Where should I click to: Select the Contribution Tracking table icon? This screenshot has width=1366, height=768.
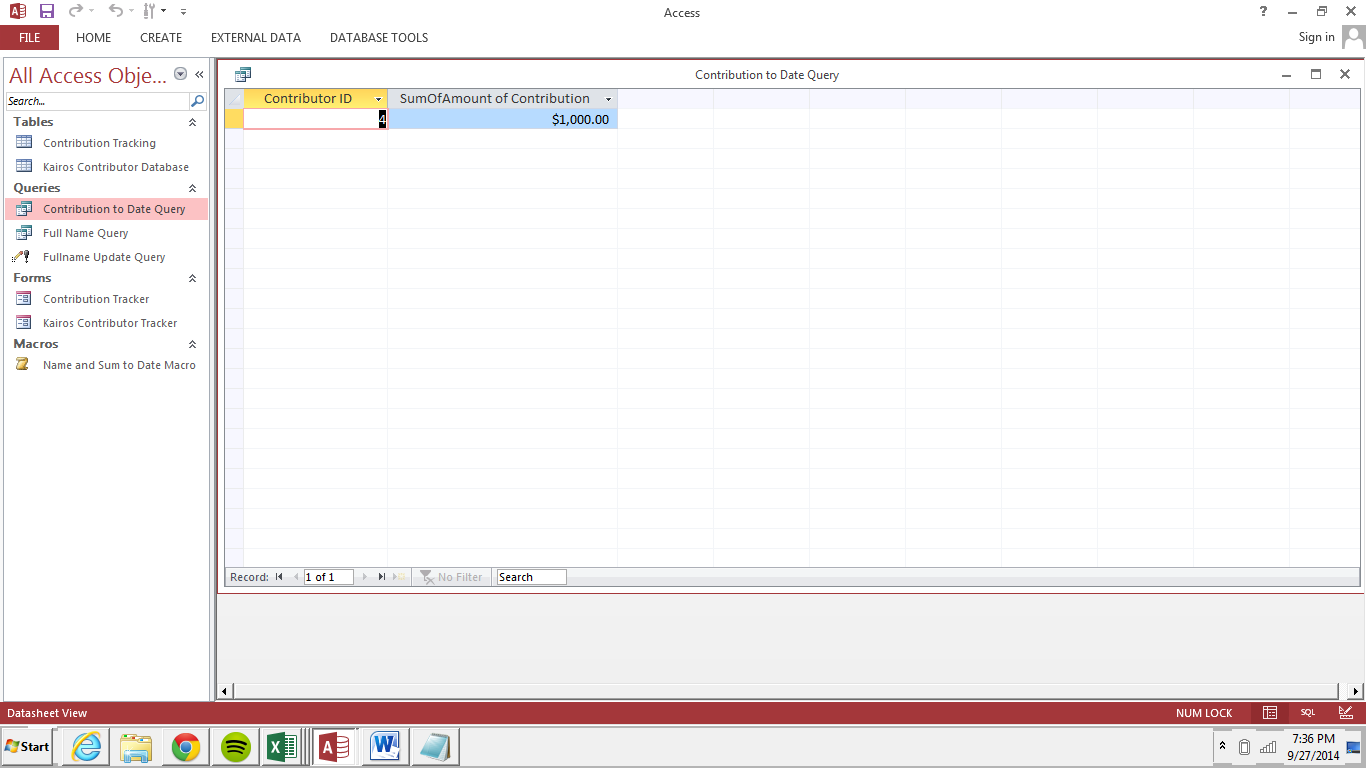(24, 142)
